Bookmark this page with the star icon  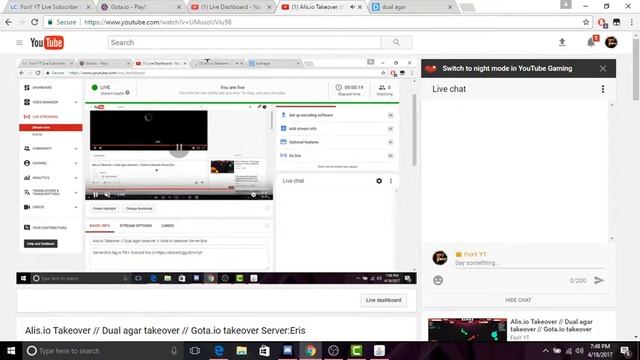click(x=586, y=22)
